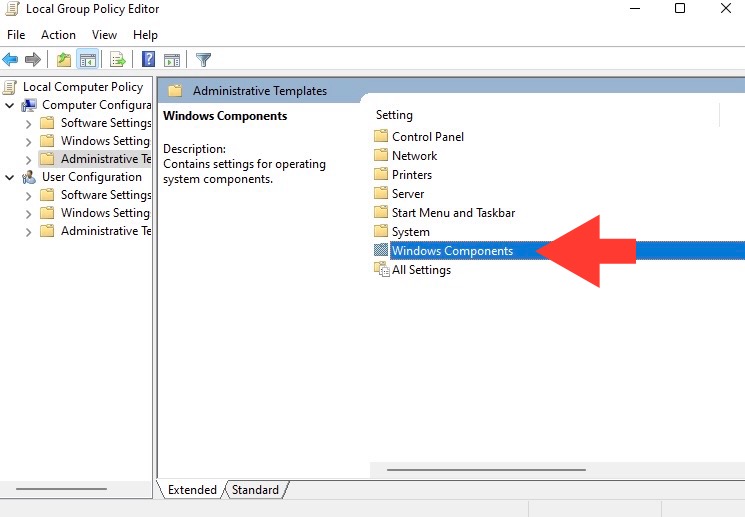Expand Windows Settings under User Configuration
Image resolution: width=745 pixels, height=517 pixels.
click(x=29, y=214)
